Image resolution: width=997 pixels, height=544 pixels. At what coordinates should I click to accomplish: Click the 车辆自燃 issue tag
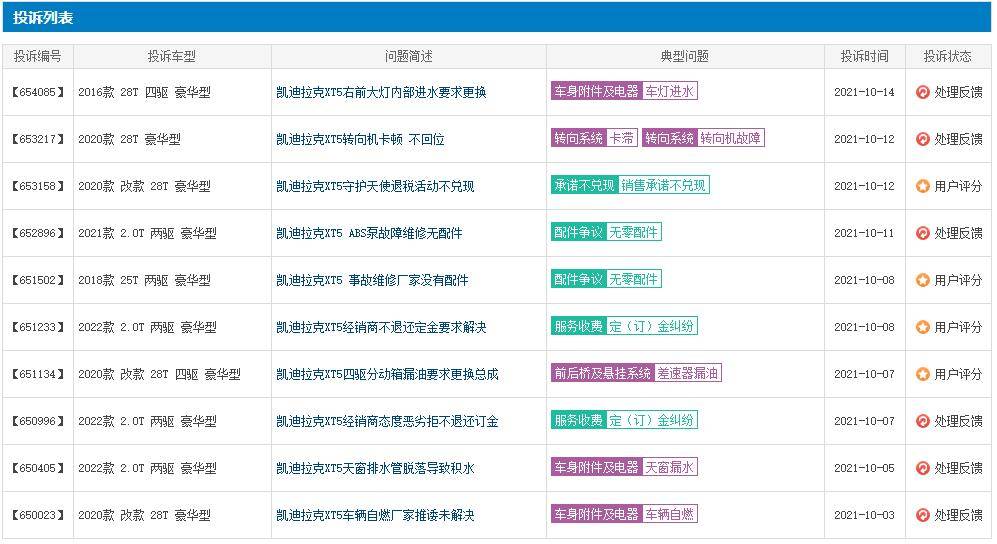click(669, 515)
